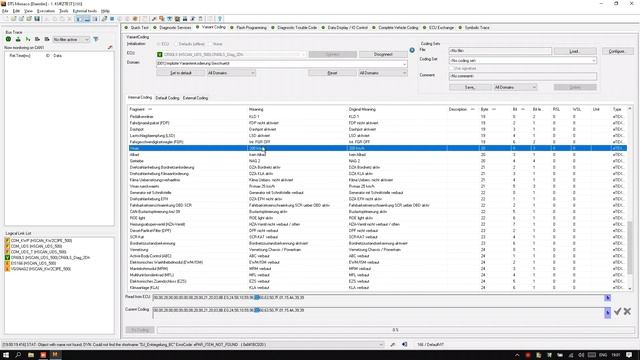Open taskbar search magnifier
Viewport: 640px width, 360px height.
pos(18,355)
